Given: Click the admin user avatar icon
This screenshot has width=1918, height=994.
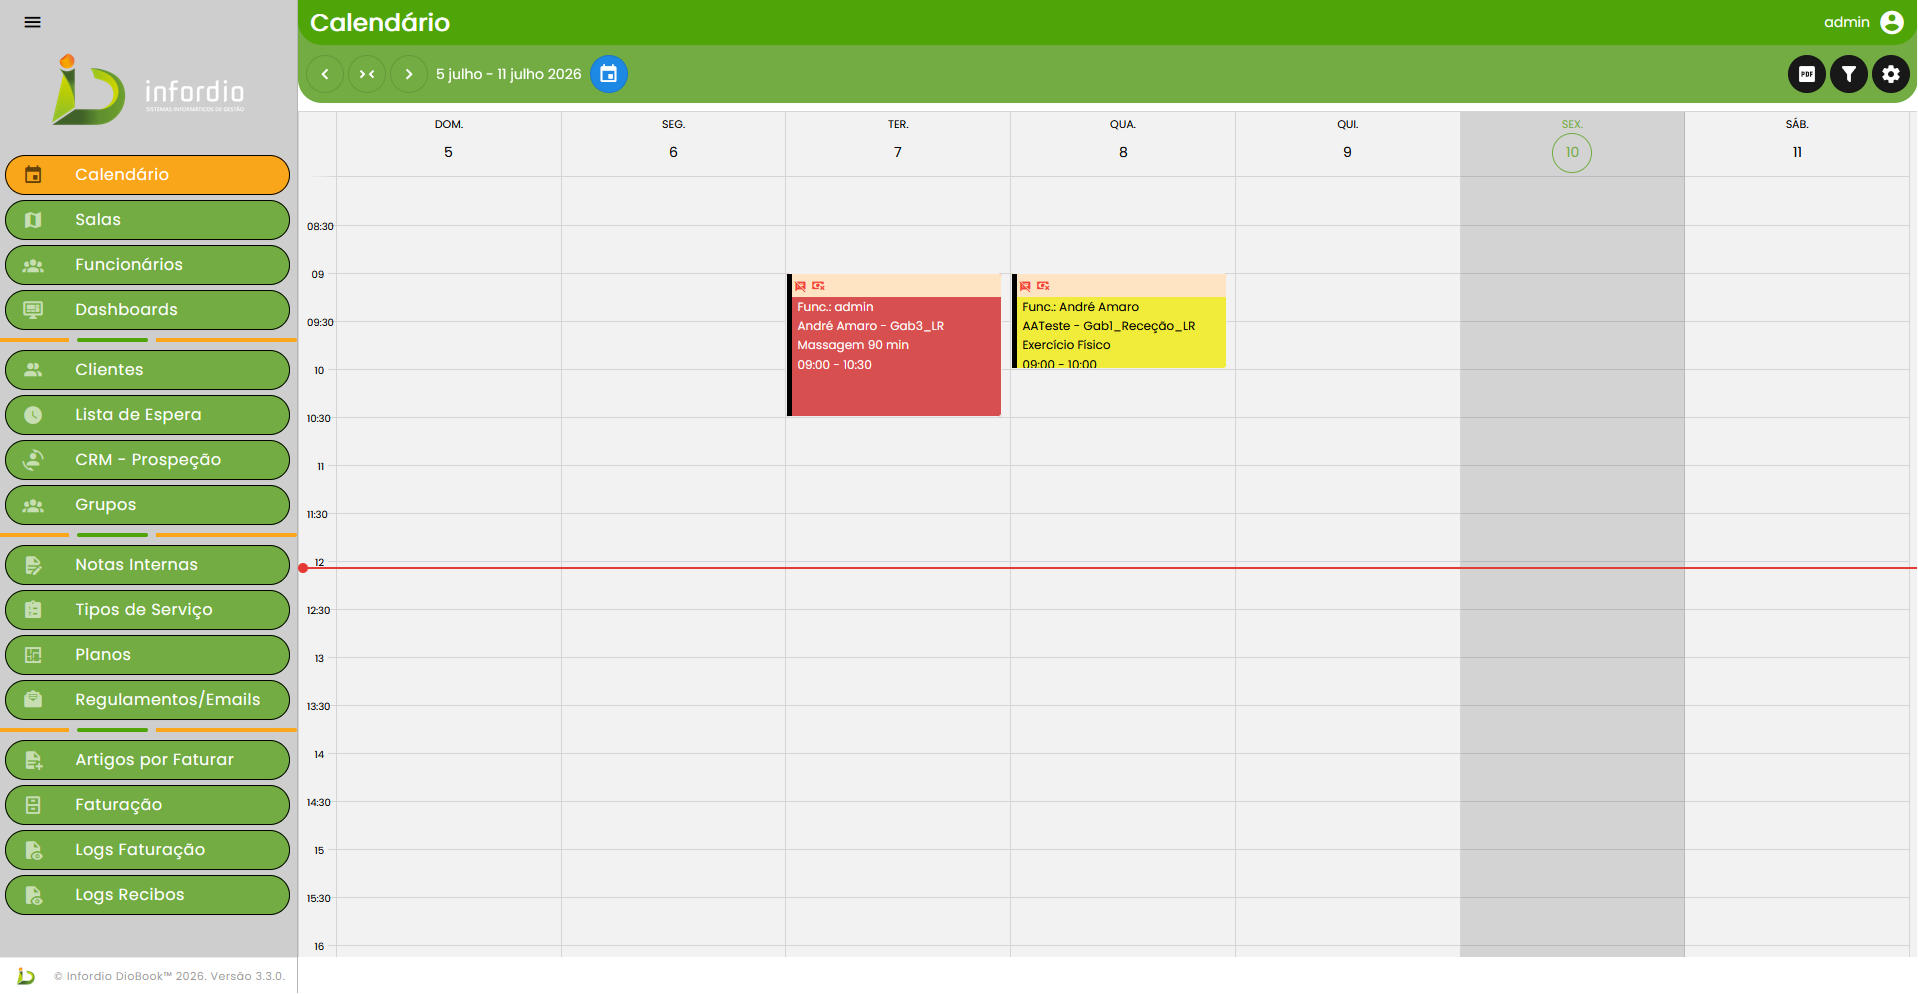Looking at the screenshot, I should pos(1891,22).
